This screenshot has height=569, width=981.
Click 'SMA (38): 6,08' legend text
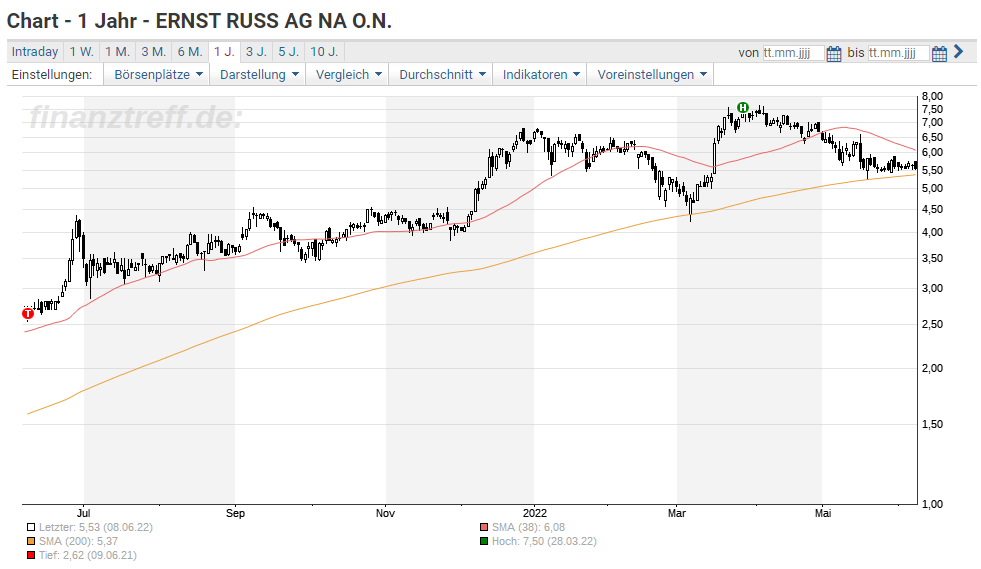point(528,528)
